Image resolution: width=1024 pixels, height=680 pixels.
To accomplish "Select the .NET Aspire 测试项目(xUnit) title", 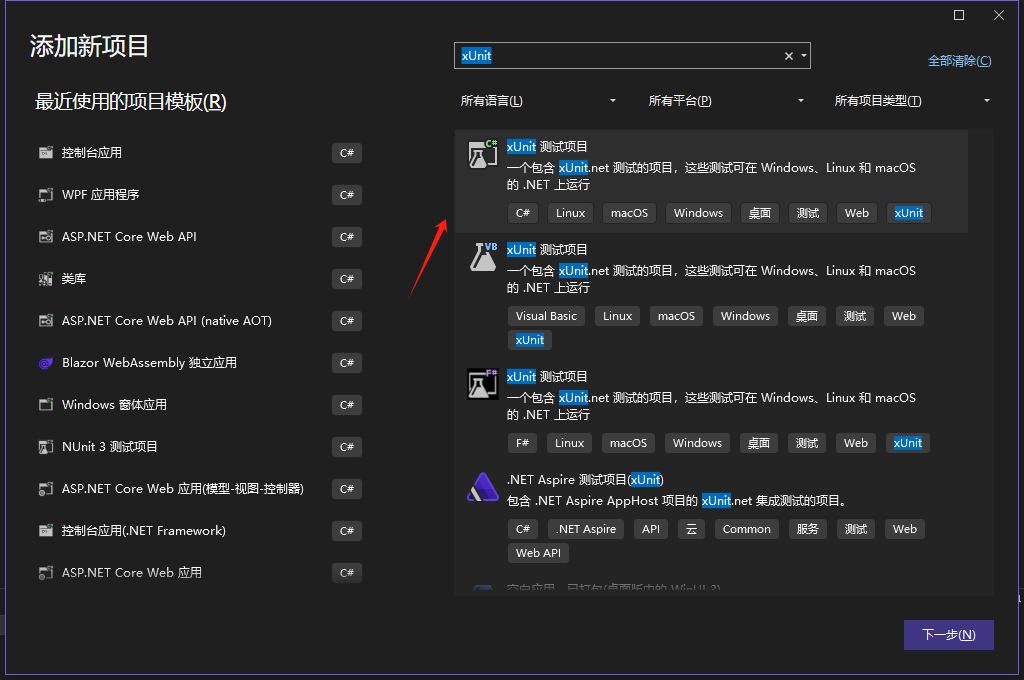I will [x=585, y=479].
